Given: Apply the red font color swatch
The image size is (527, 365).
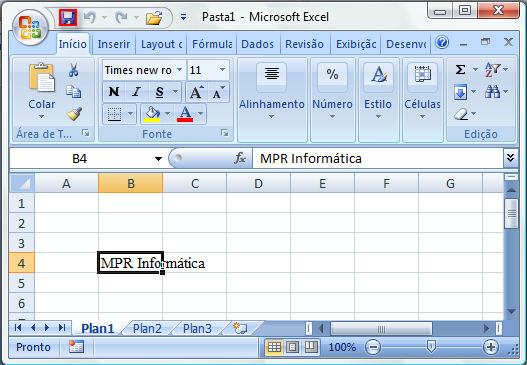Looking at the screenshot, I should coord(185,114).
